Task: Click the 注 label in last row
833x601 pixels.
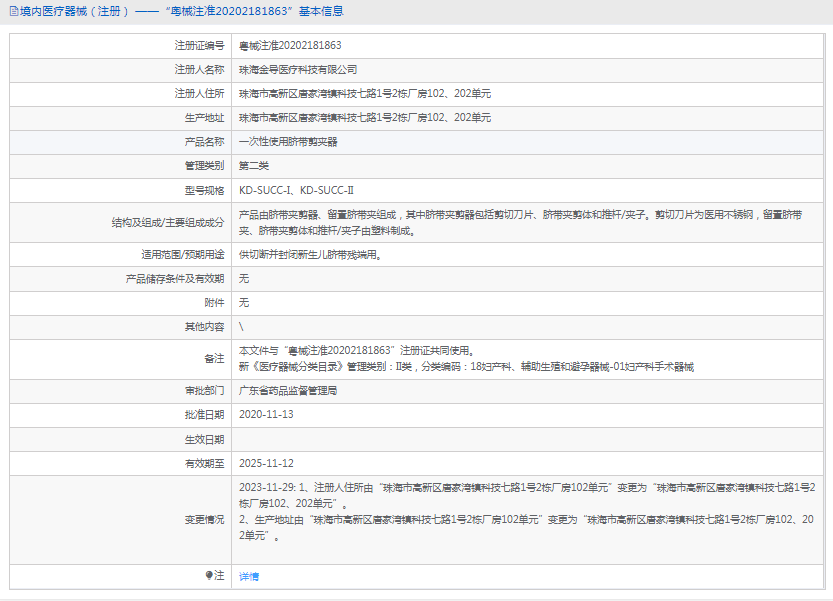Action: 219,575
